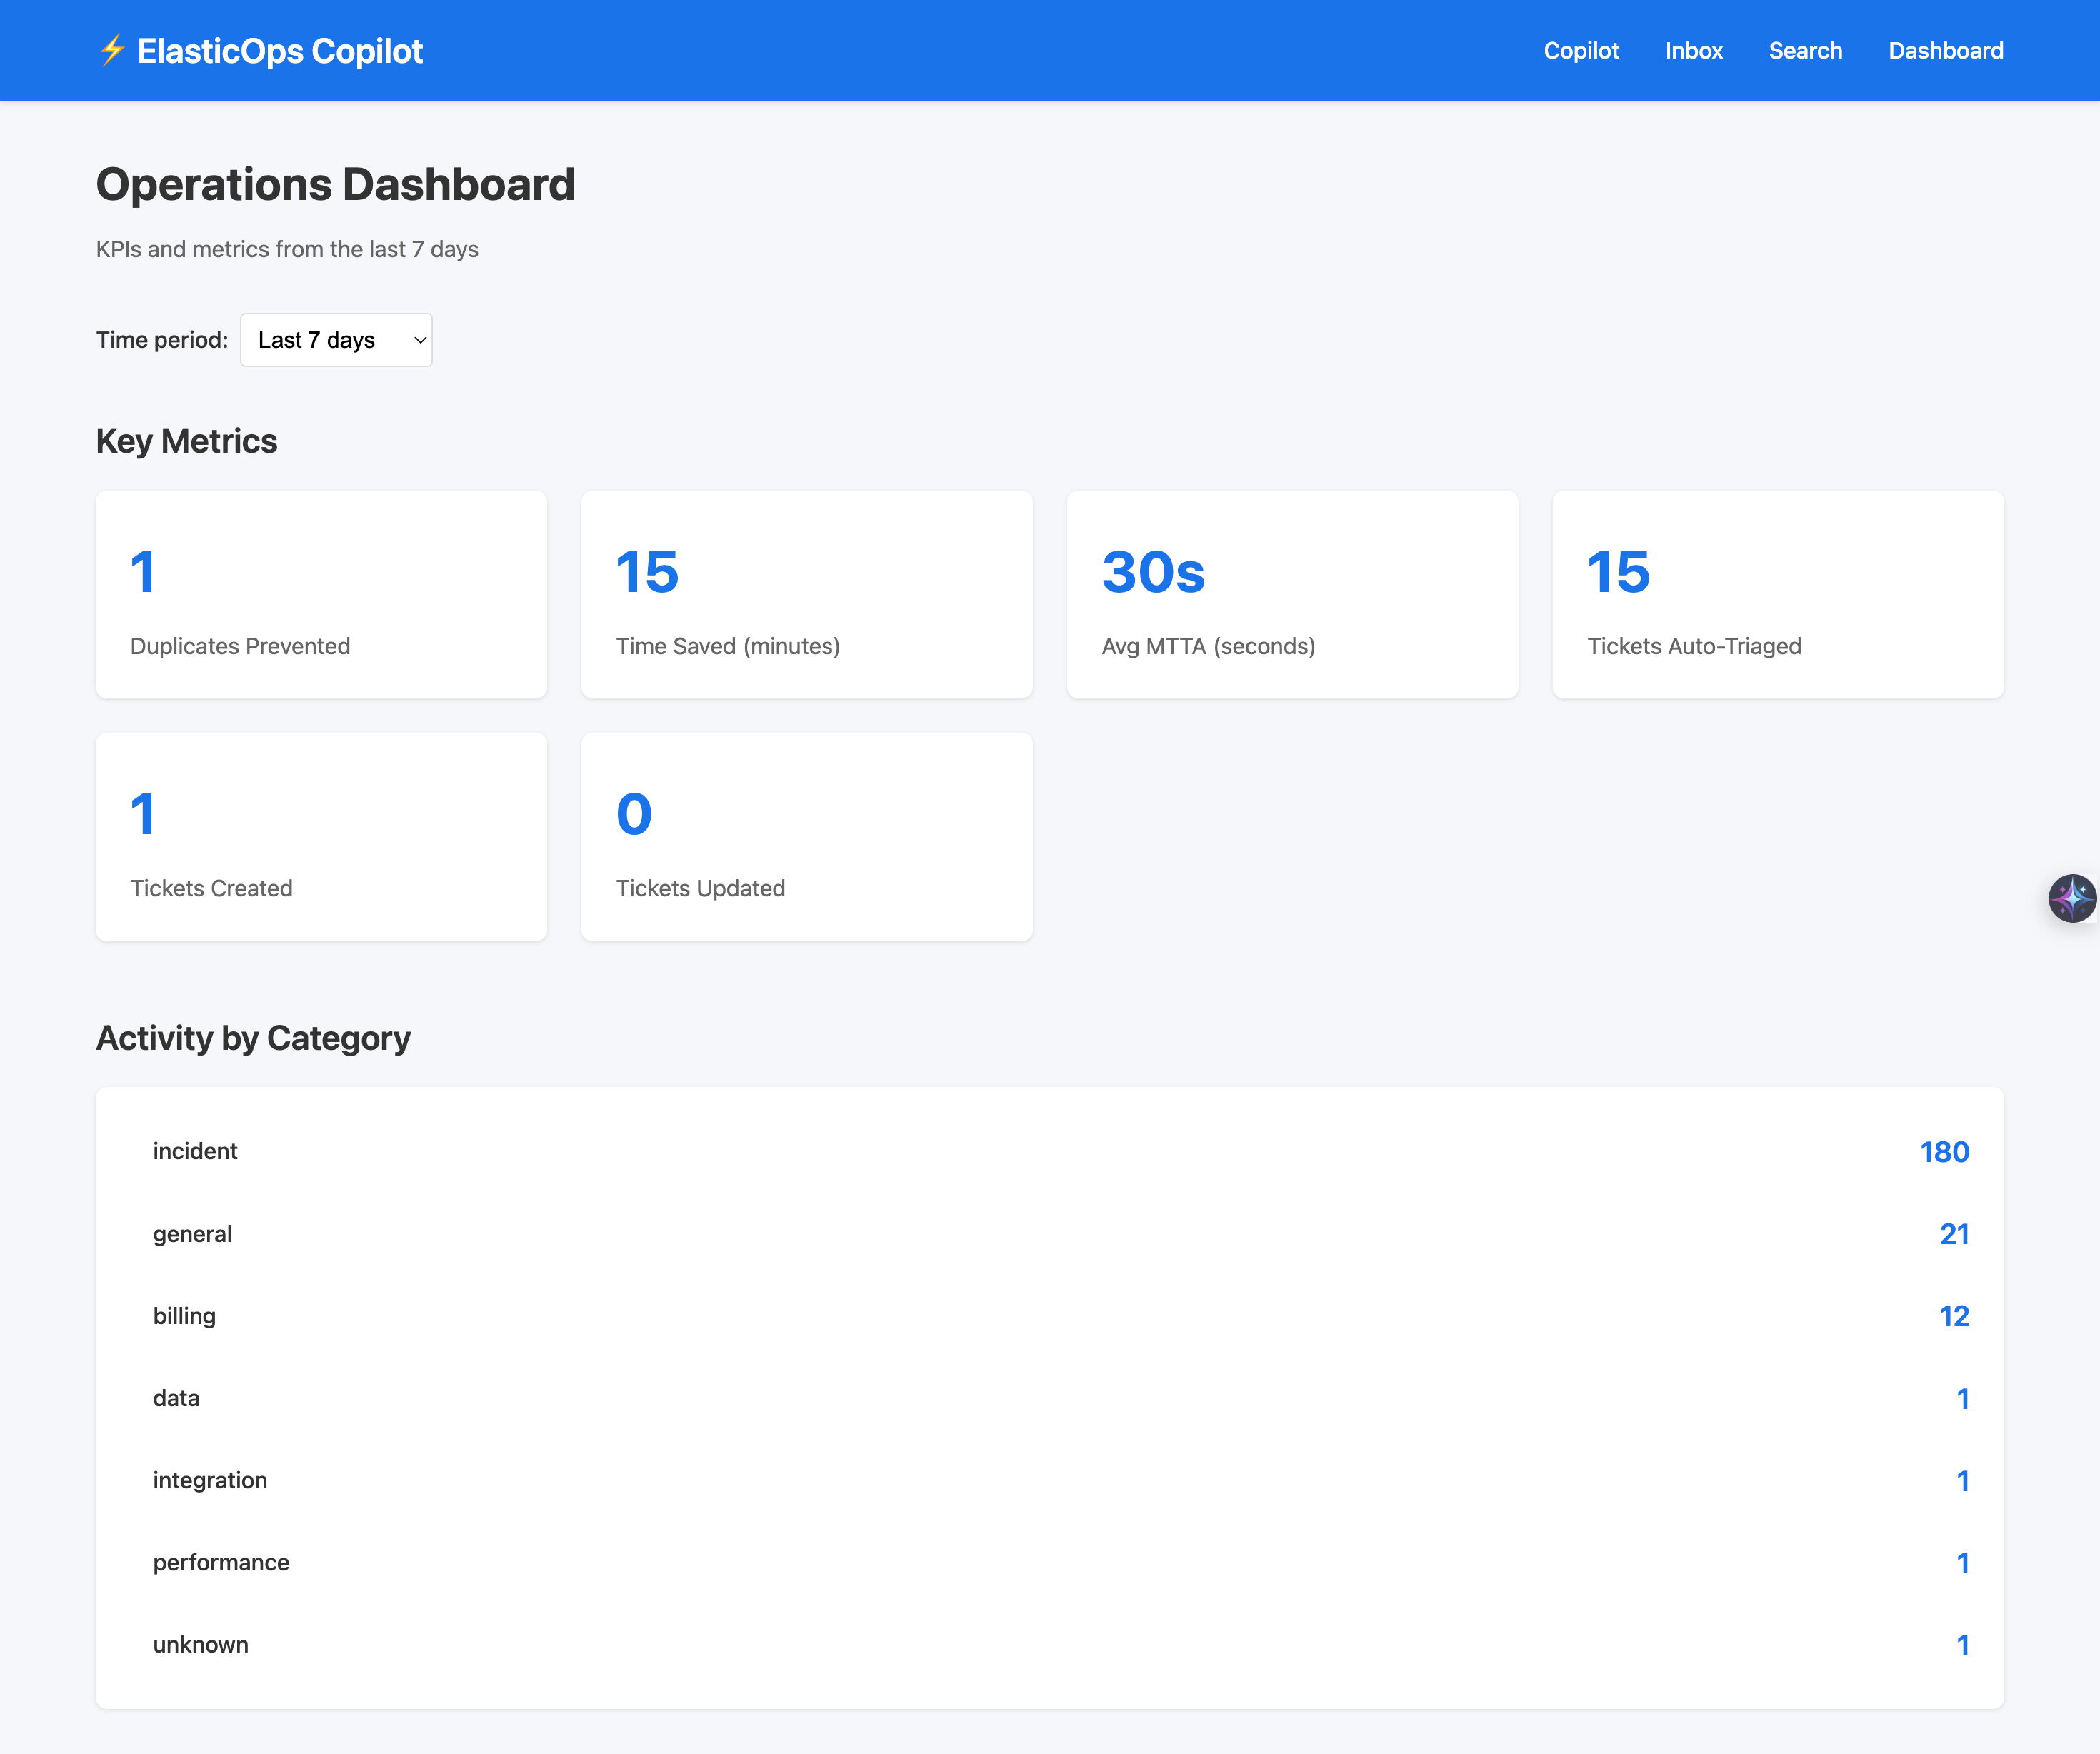
Task: Open the Tickets Auto-Triaged metric card
Action: click(1777, 595)
